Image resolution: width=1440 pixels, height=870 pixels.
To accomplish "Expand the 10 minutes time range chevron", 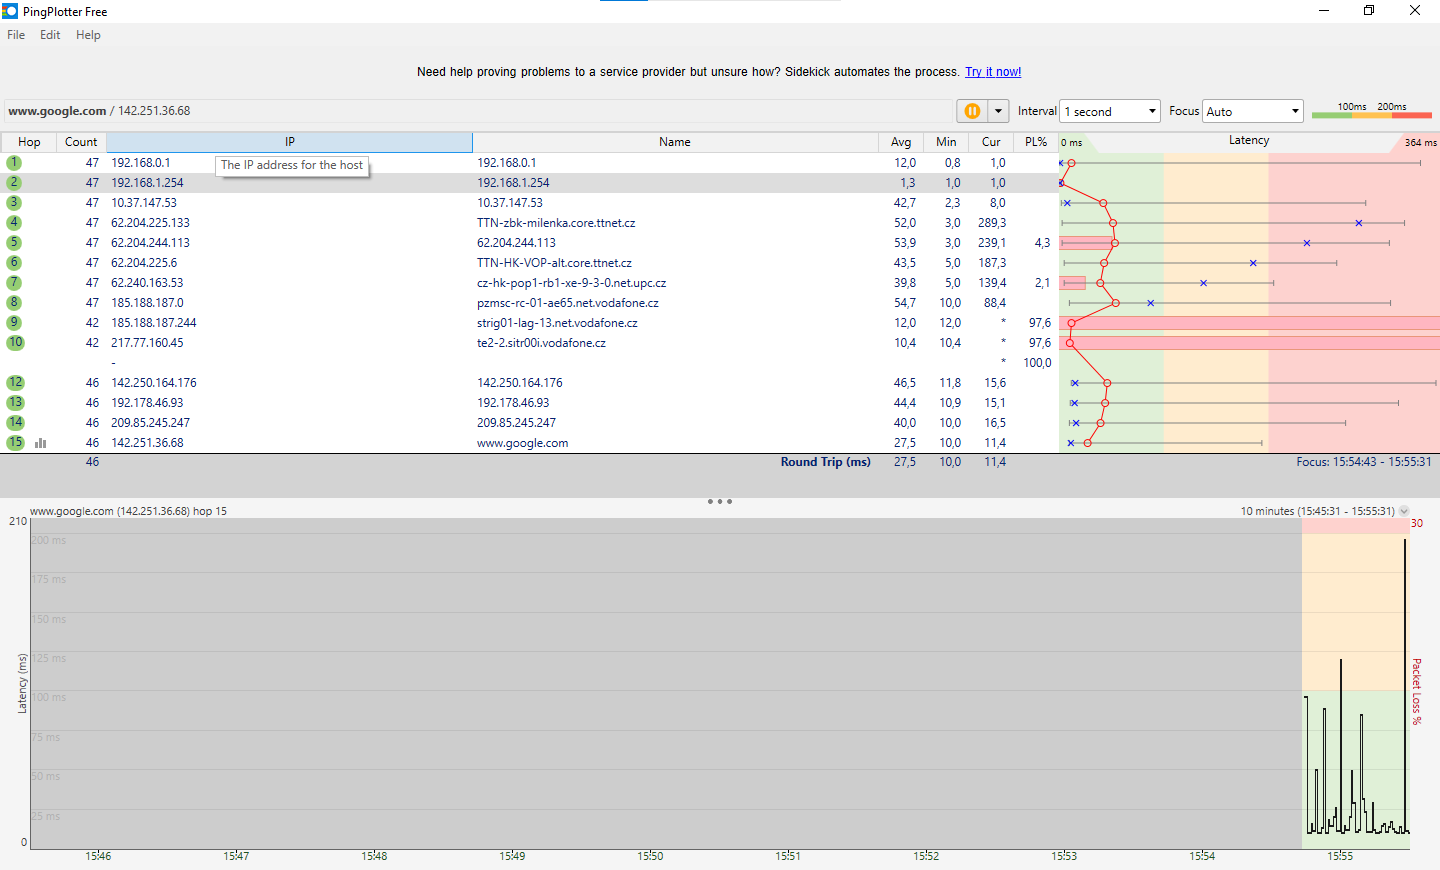I will click(1404, 511).
